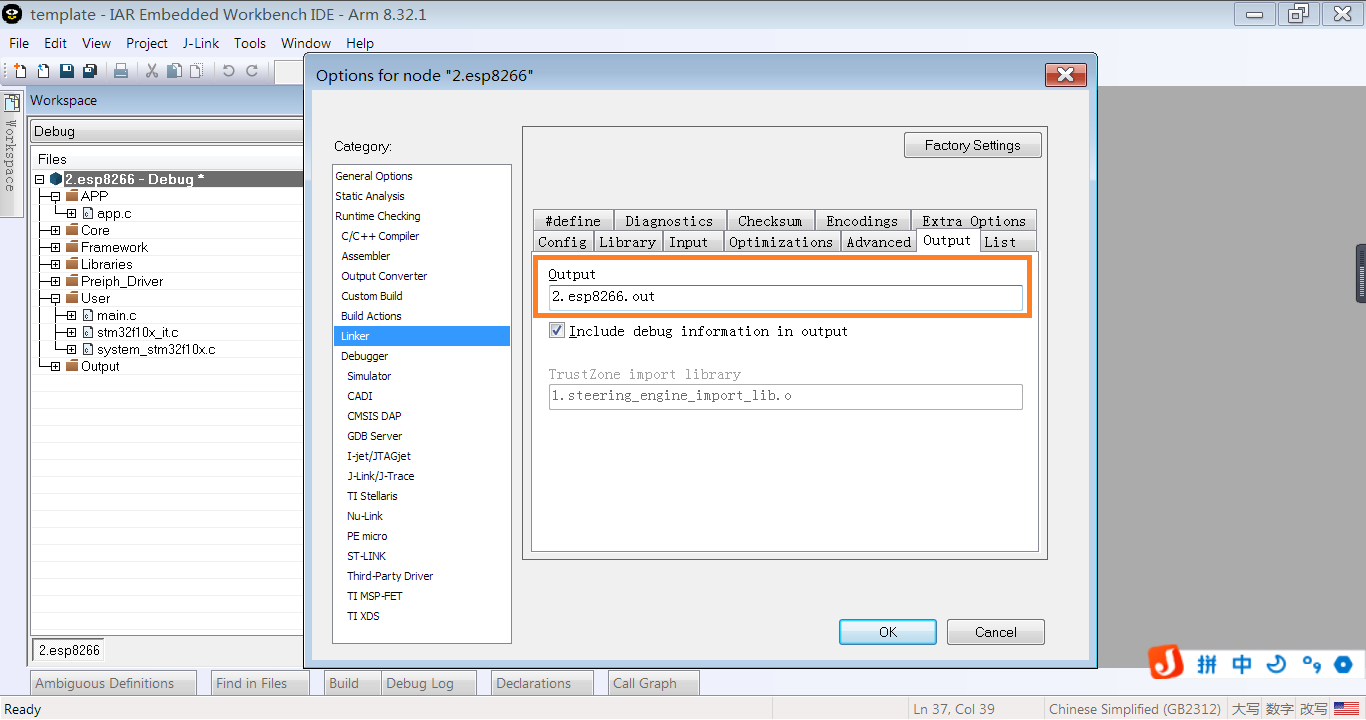Viewport: 1366px width, 720px height.
Task: Save the file with the floppy icon
Action: click(66, 71)
